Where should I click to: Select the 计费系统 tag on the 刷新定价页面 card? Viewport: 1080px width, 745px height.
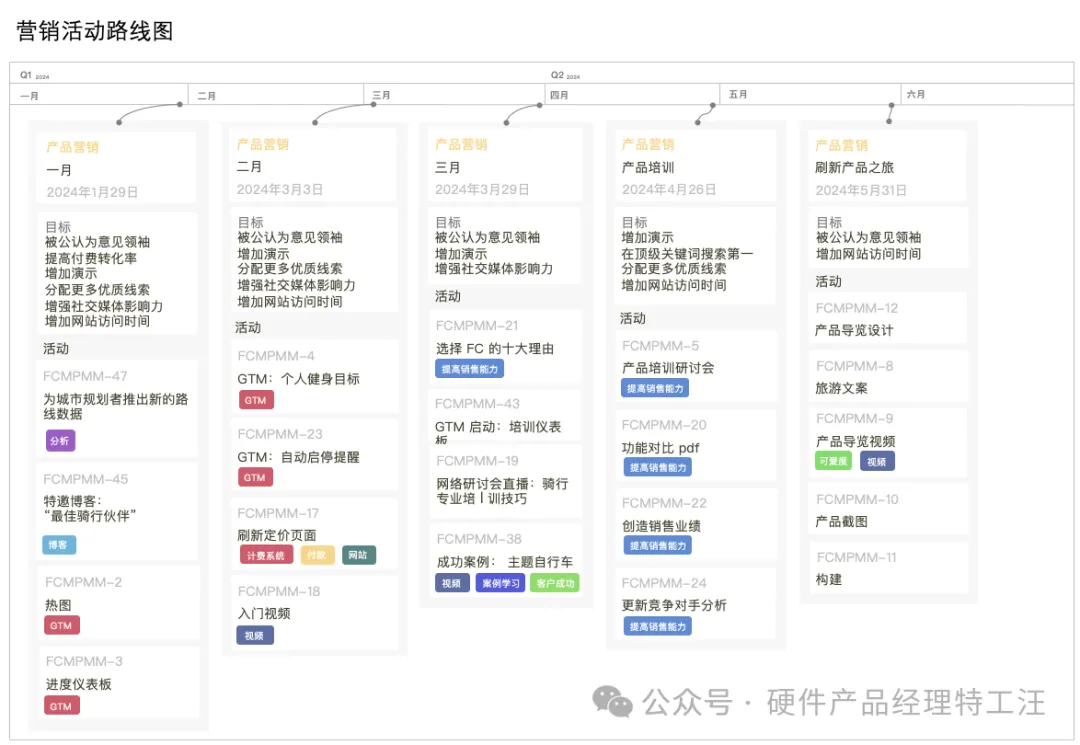click(x=265, y=554)
